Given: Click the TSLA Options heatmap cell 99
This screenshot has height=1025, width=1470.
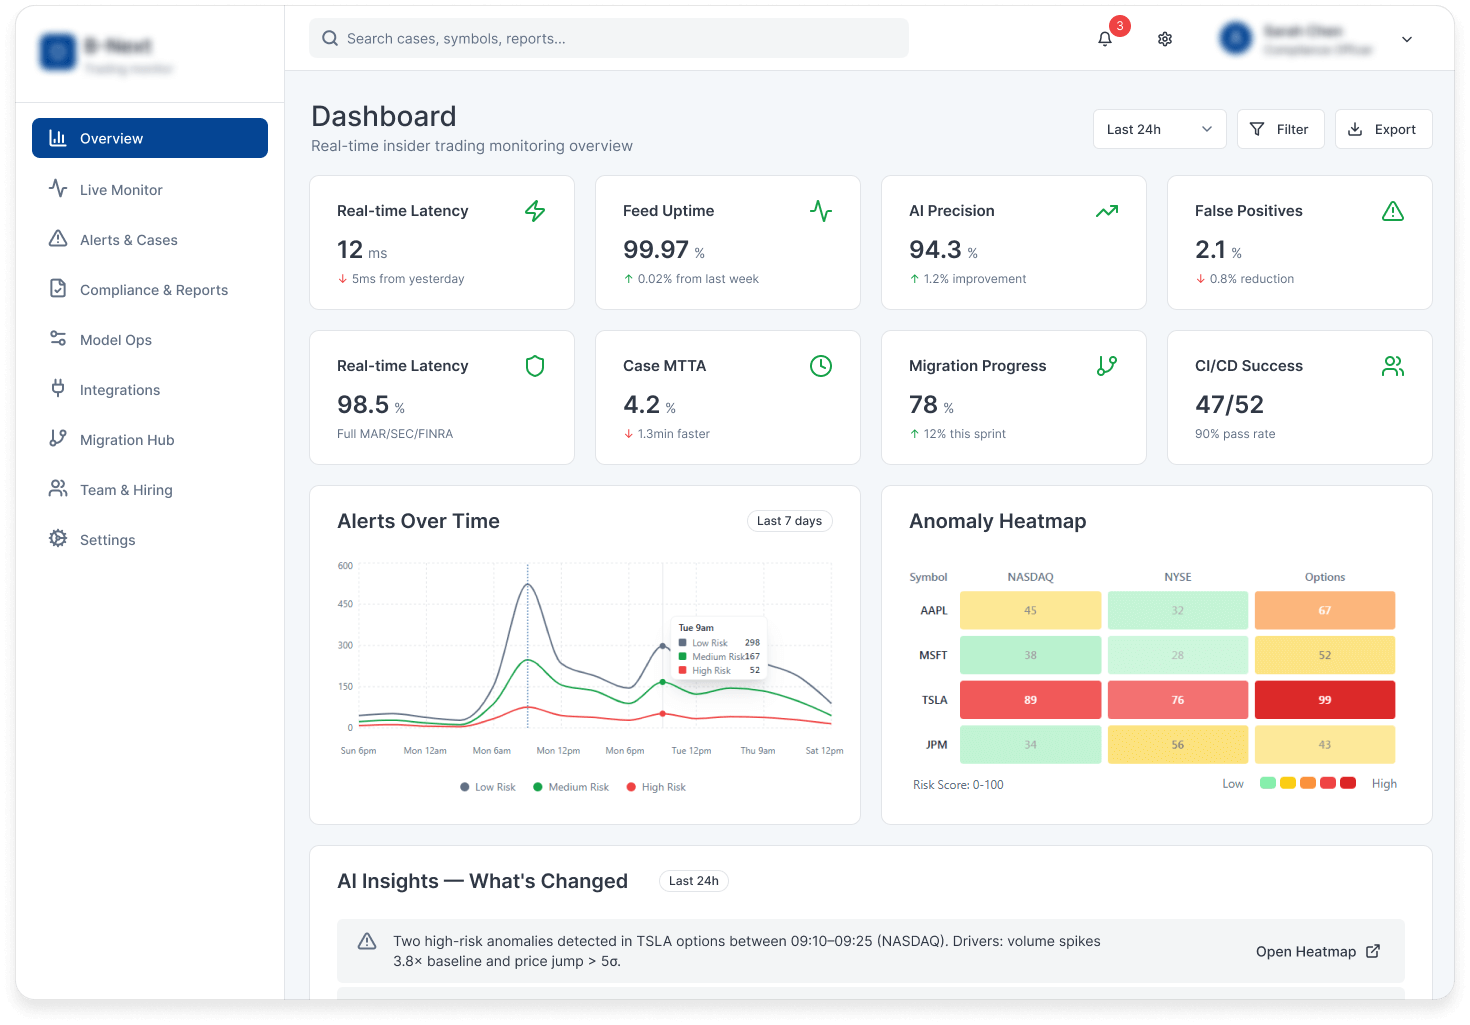Looking at the screenshot, I should 1325,700.
